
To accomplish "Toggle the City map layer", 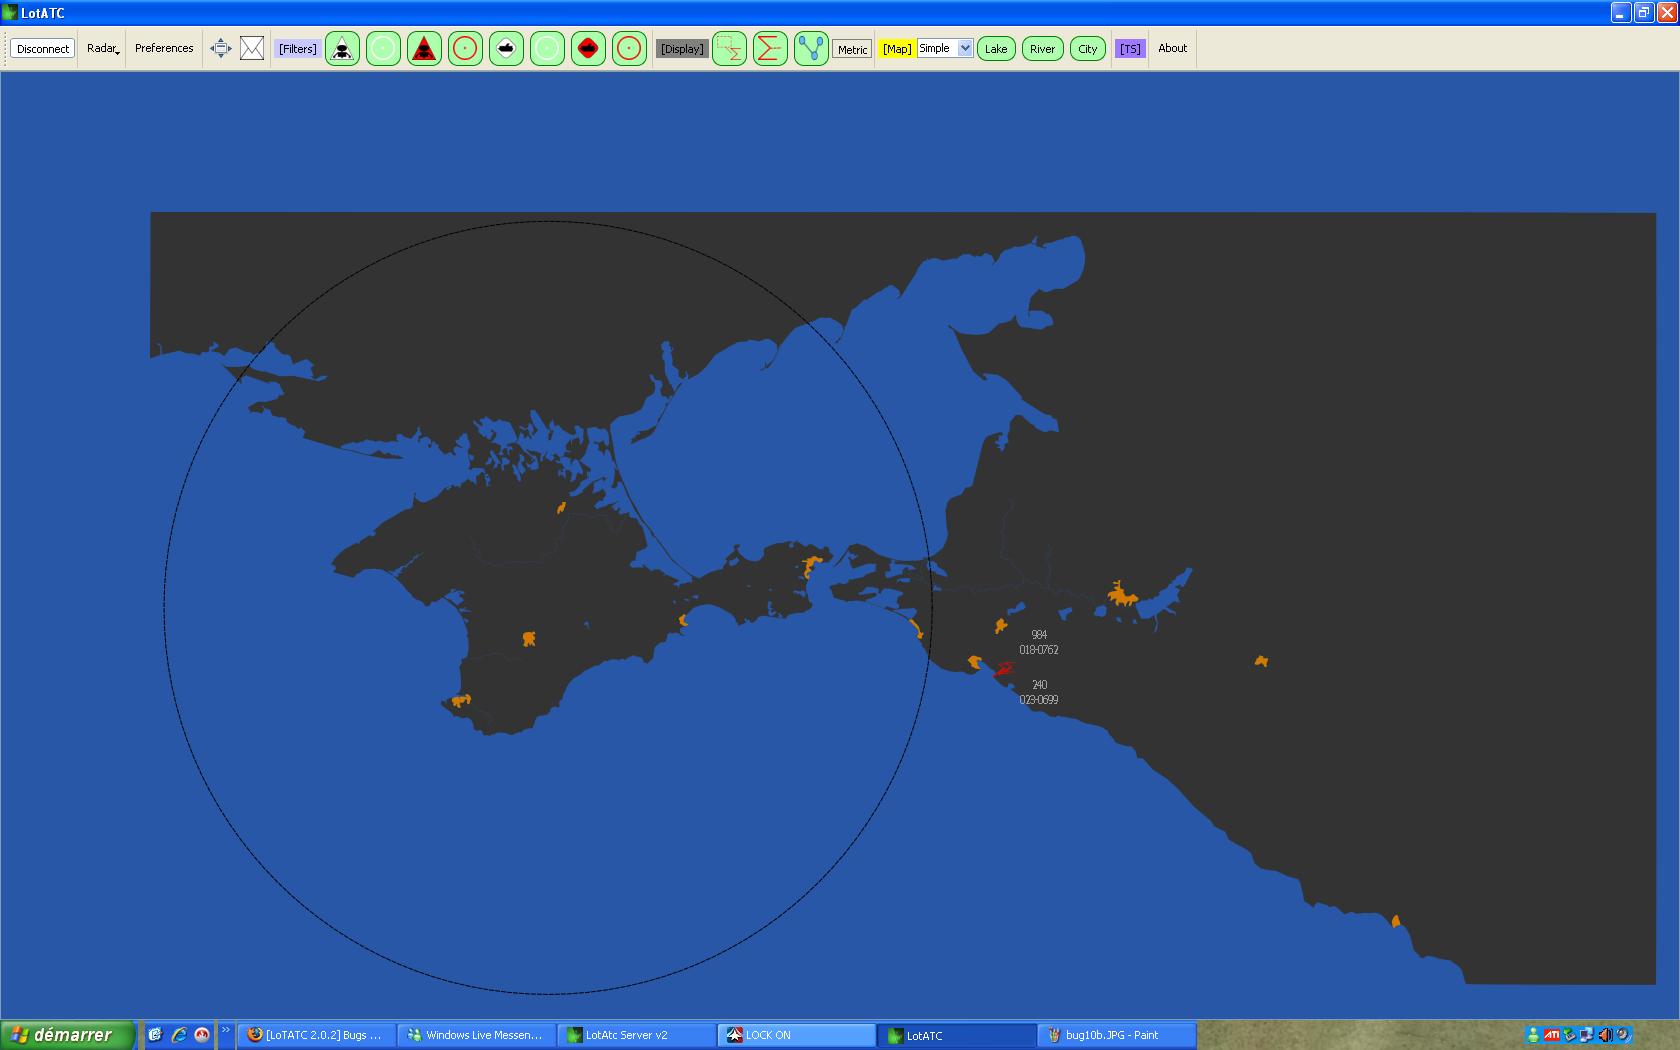I will [x=1087, y=49].
